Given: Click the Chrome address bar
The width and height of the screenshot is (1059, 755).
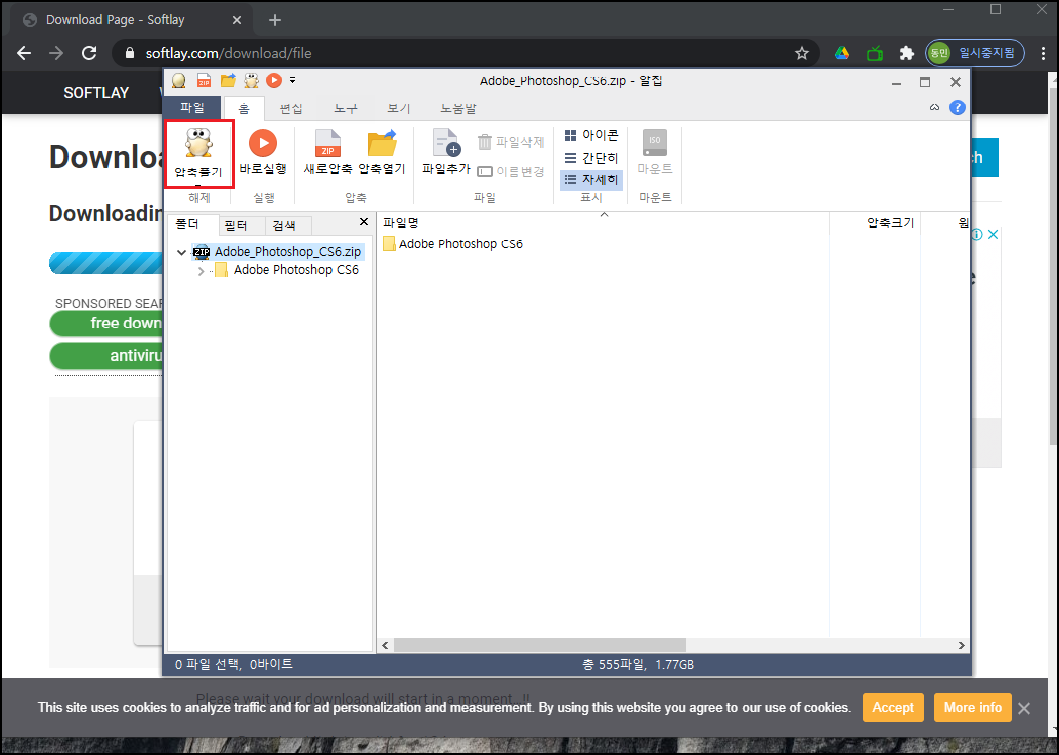Looking at the screenshot, I should coord(466,53).
